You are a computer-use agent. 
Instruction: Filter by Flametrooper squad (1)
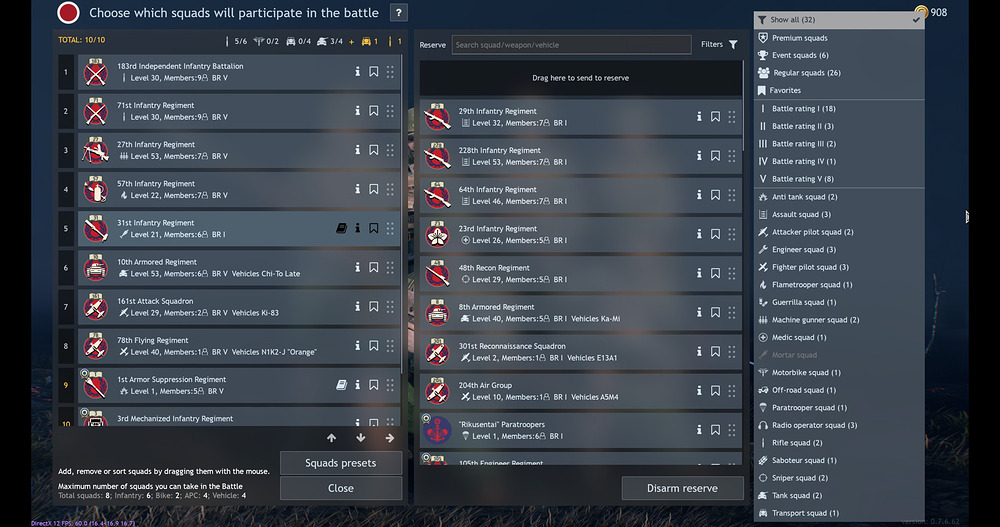[839, 285]
